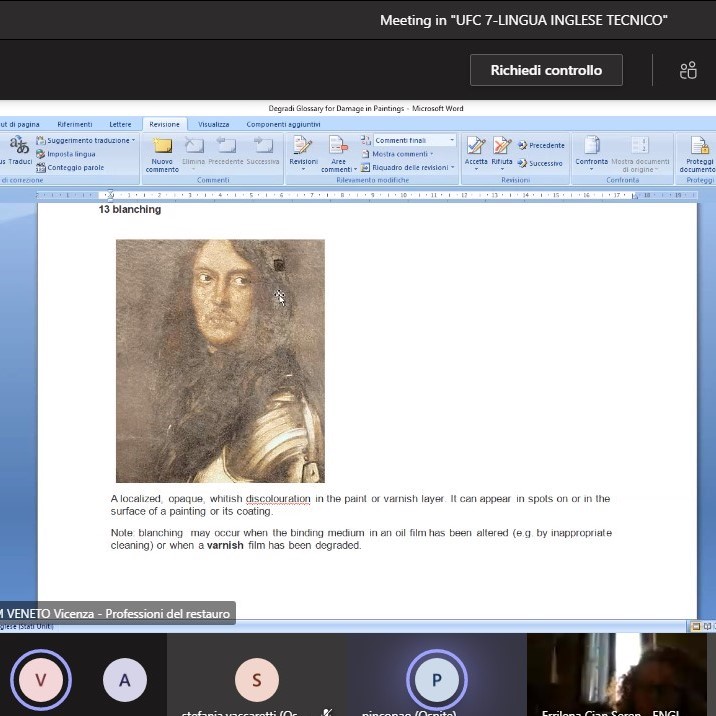
Task: Expand the Revisioni dropdown arrow
Action: [303, 169]
